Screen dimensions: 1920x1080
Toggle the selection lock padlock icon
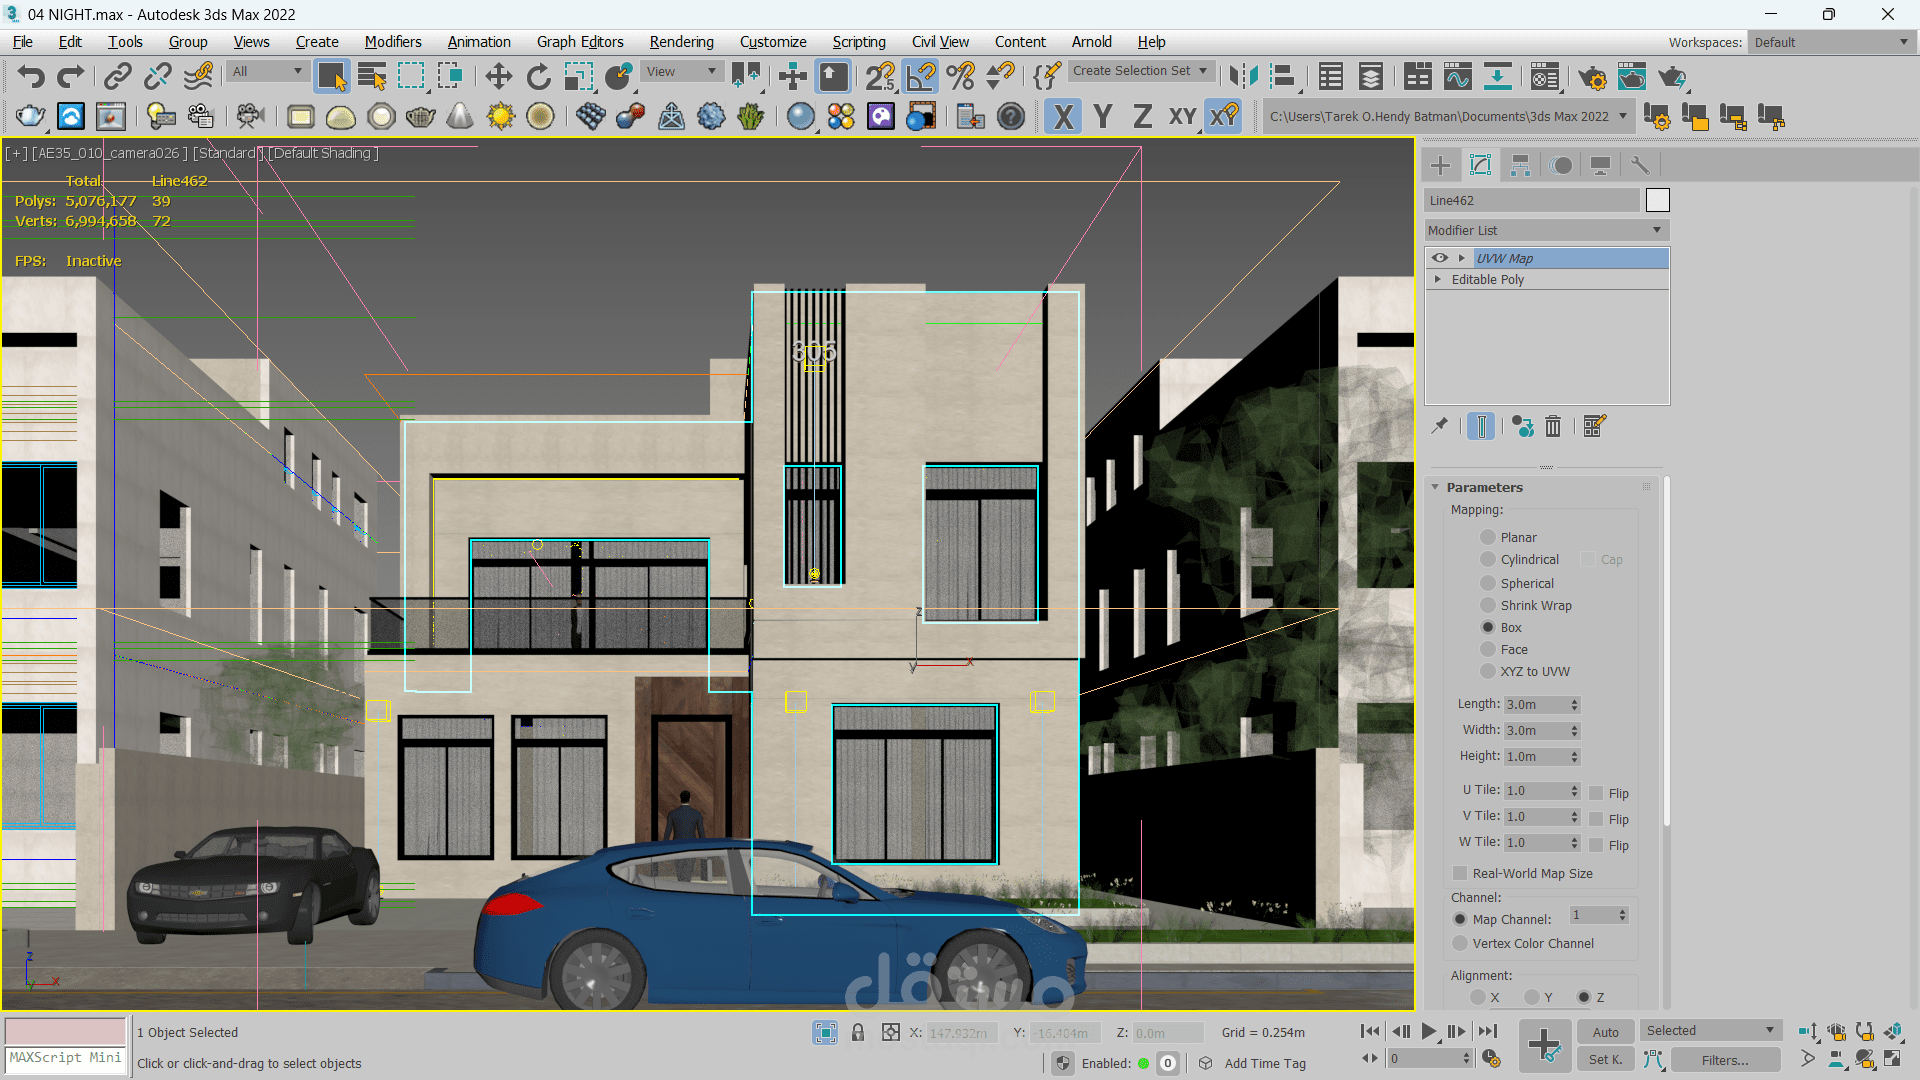[x=857, y=1032]
